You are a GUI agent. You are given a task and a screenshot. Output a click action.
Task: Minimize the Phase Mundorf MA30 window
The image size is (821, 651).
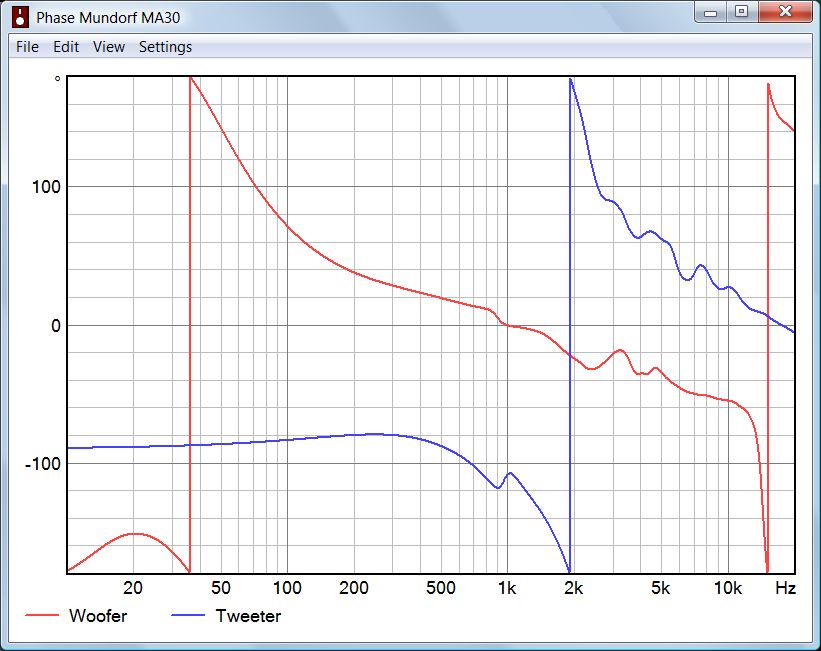[x=711, y=12]
